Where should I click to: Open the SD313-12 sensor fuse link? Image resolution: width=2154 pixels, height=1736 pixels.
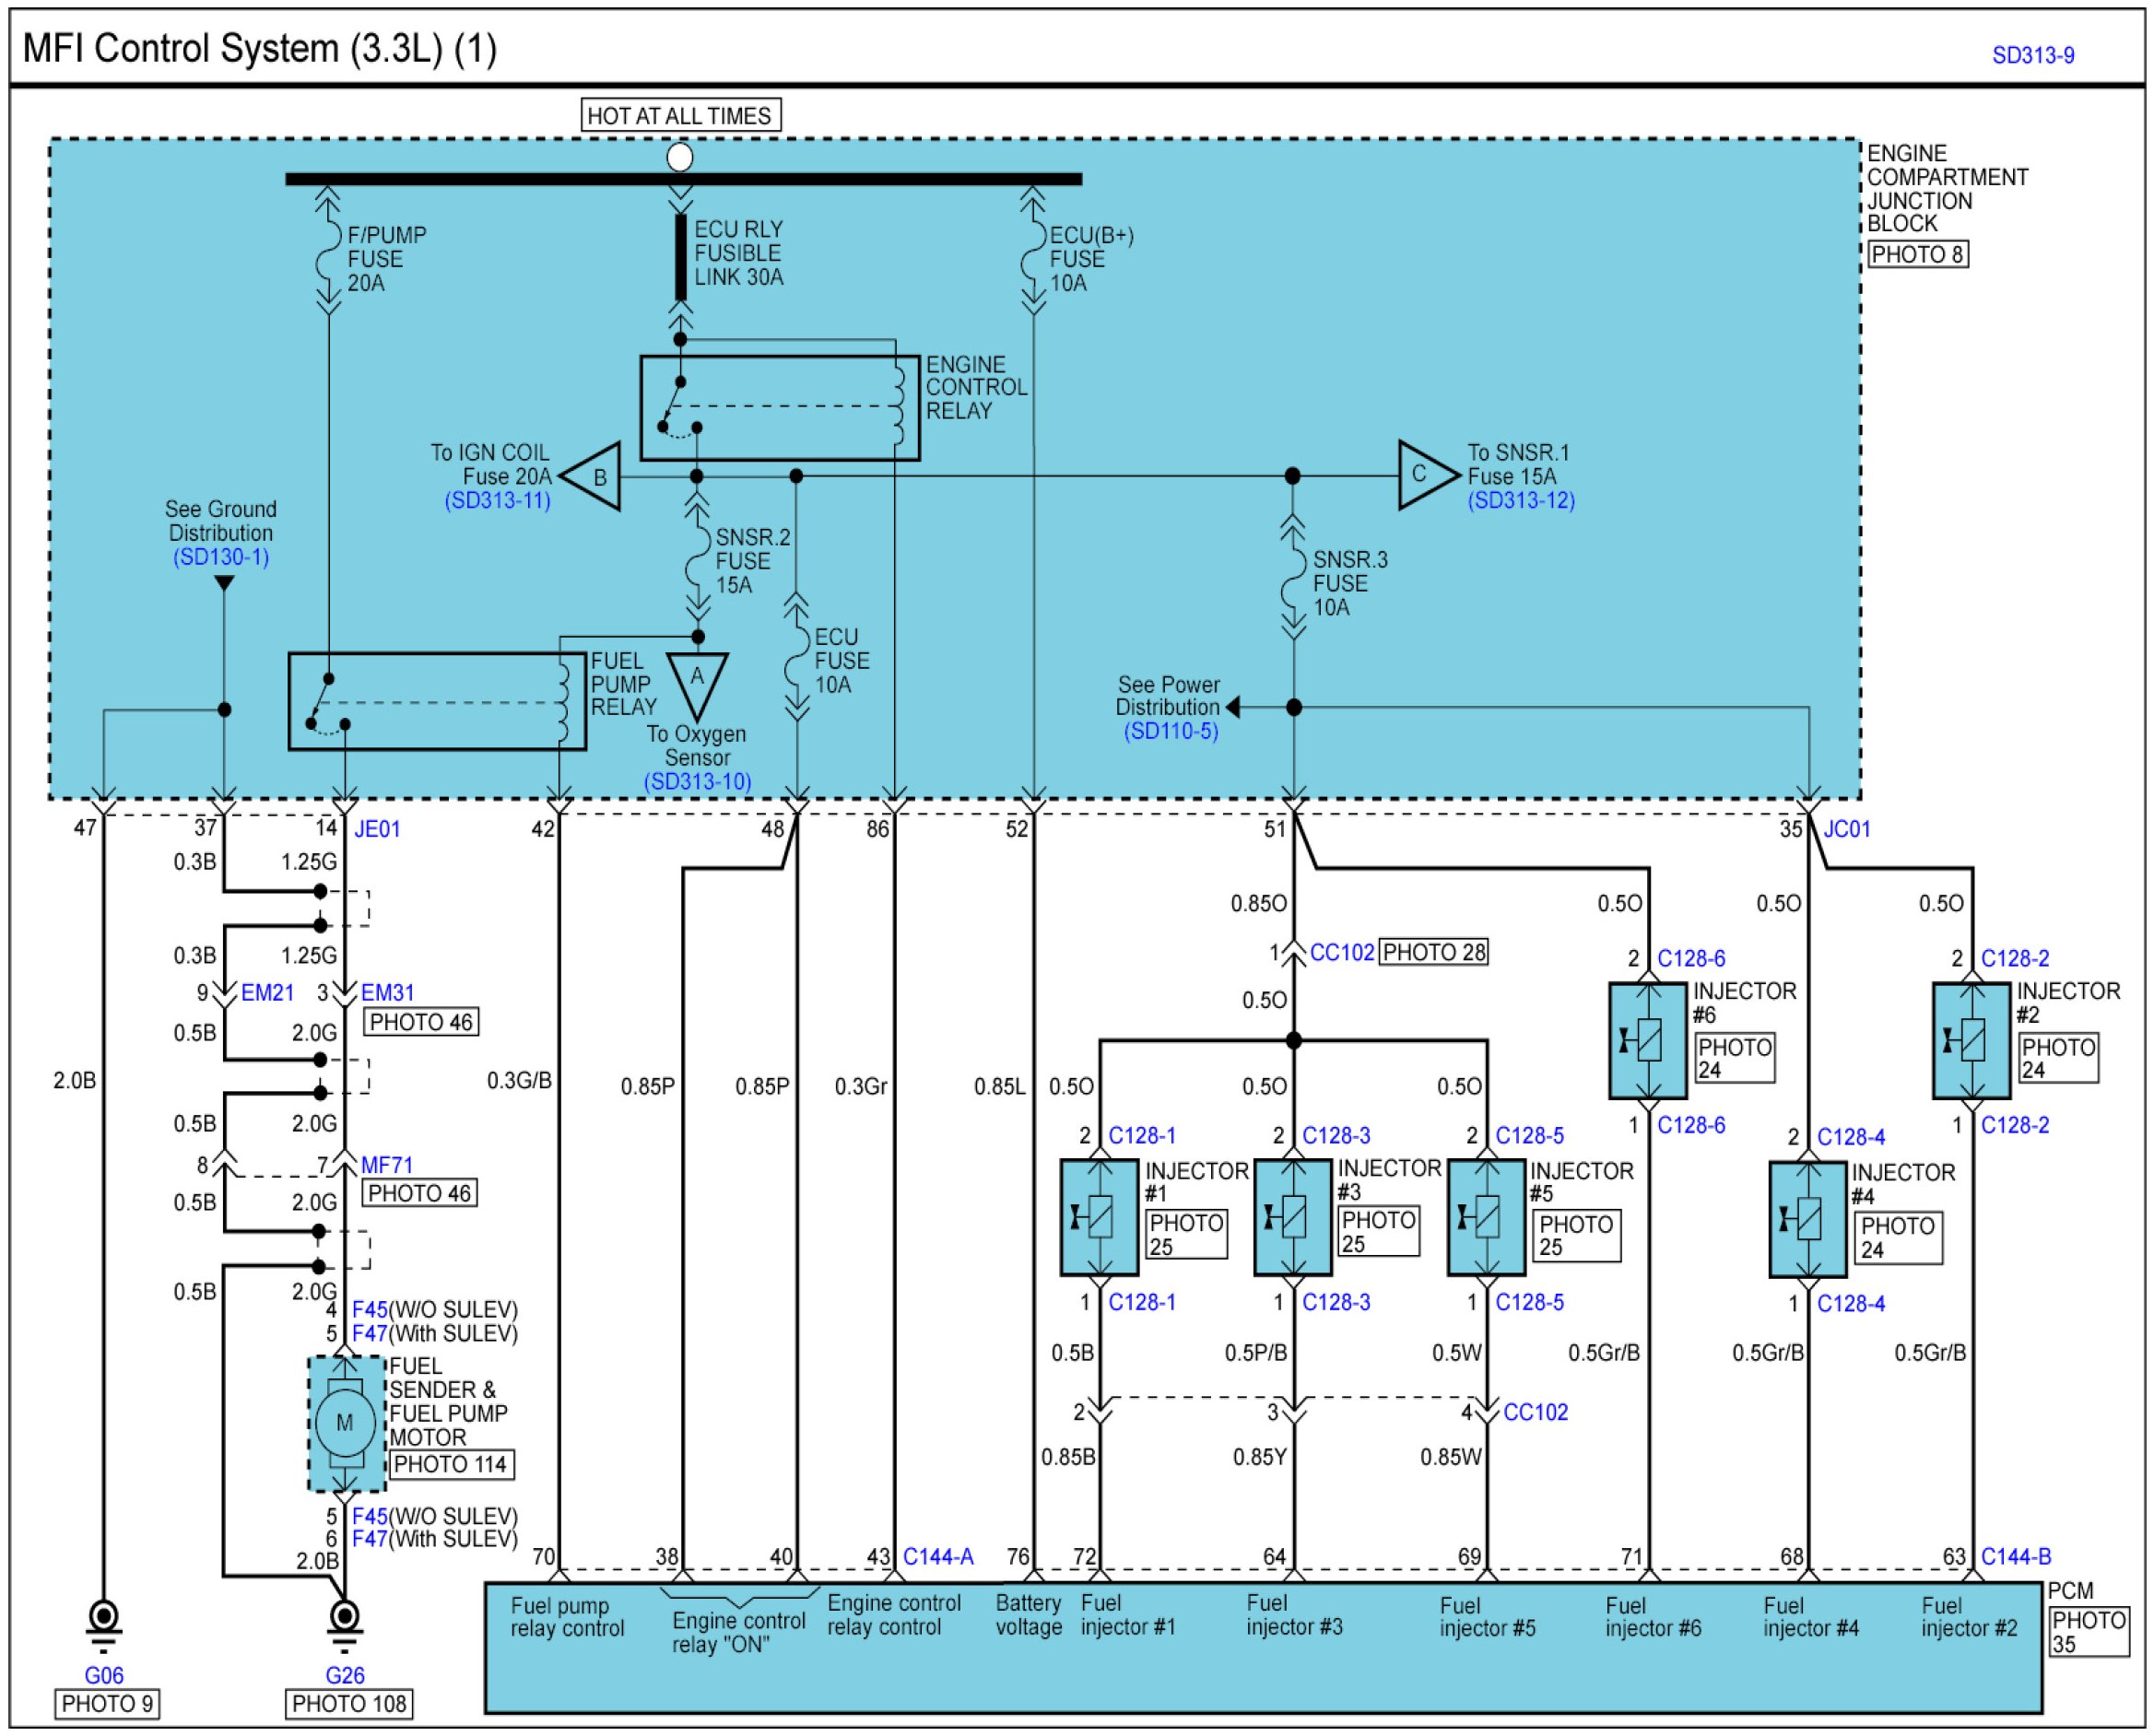tap(1521, 501)
